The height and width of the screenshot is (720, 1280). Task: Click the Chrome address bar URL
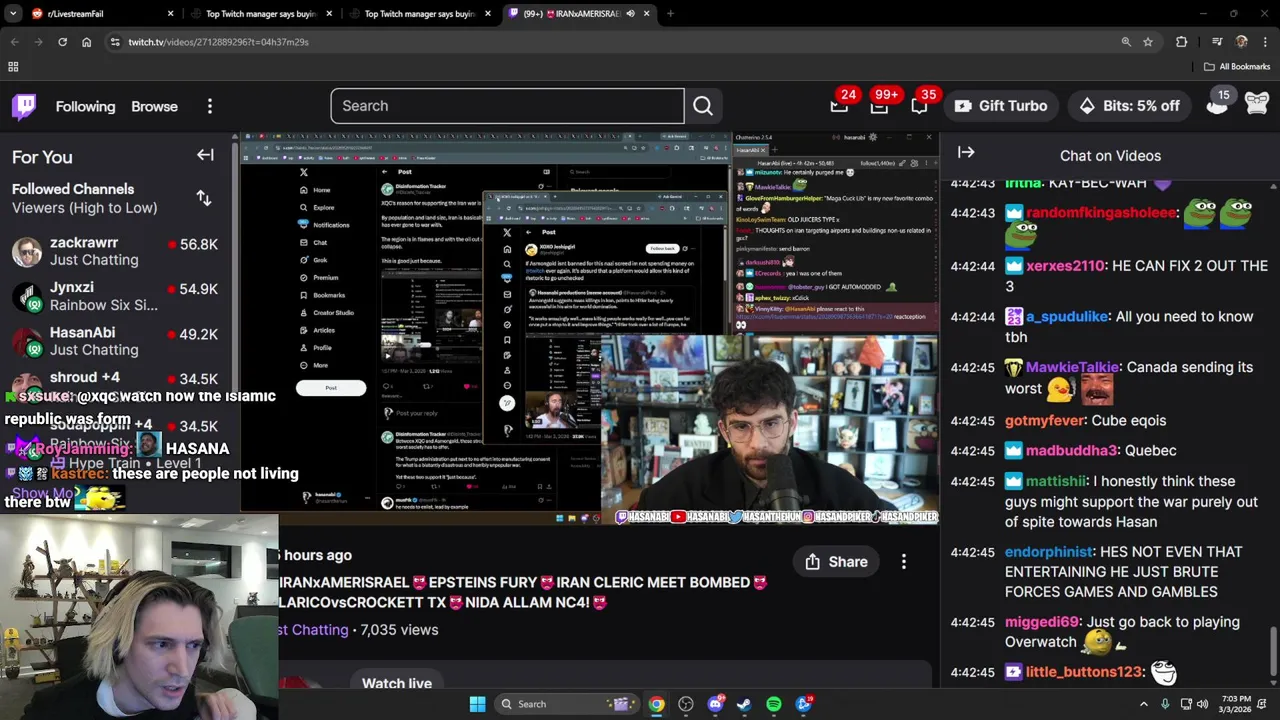218,42
